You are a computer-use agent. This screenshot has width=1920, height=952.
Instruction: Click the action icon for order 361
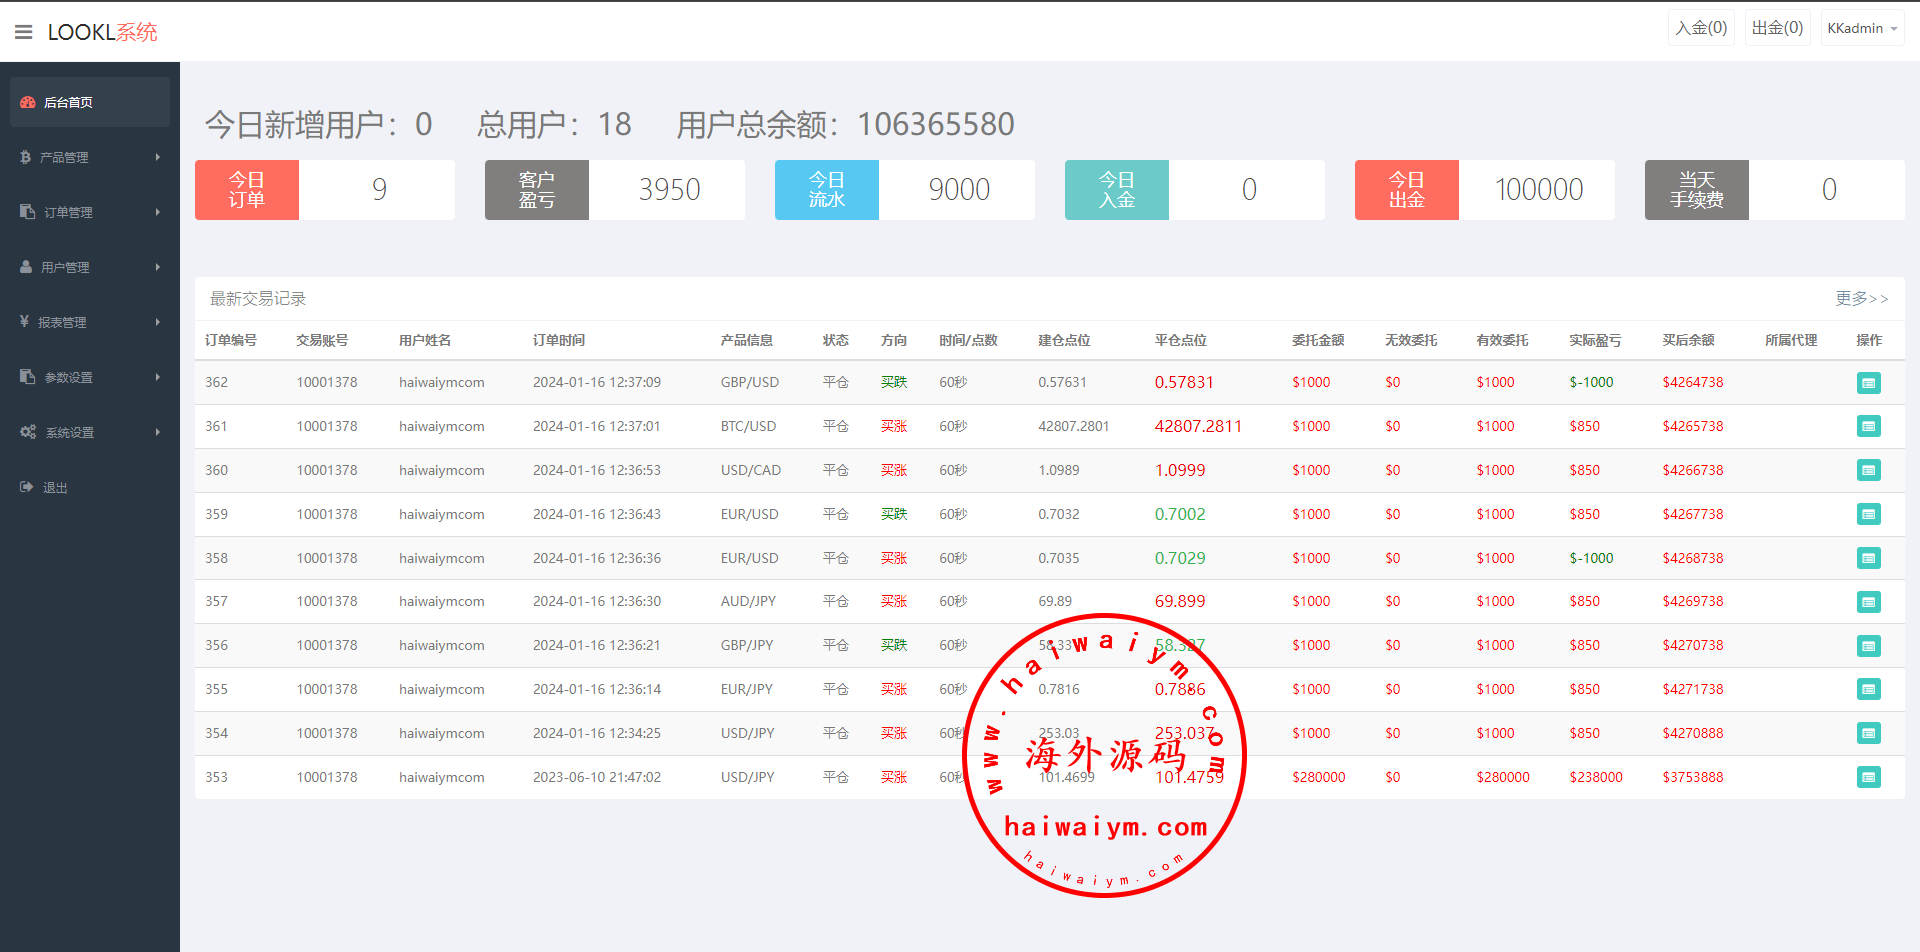(x=1868, y=427)
